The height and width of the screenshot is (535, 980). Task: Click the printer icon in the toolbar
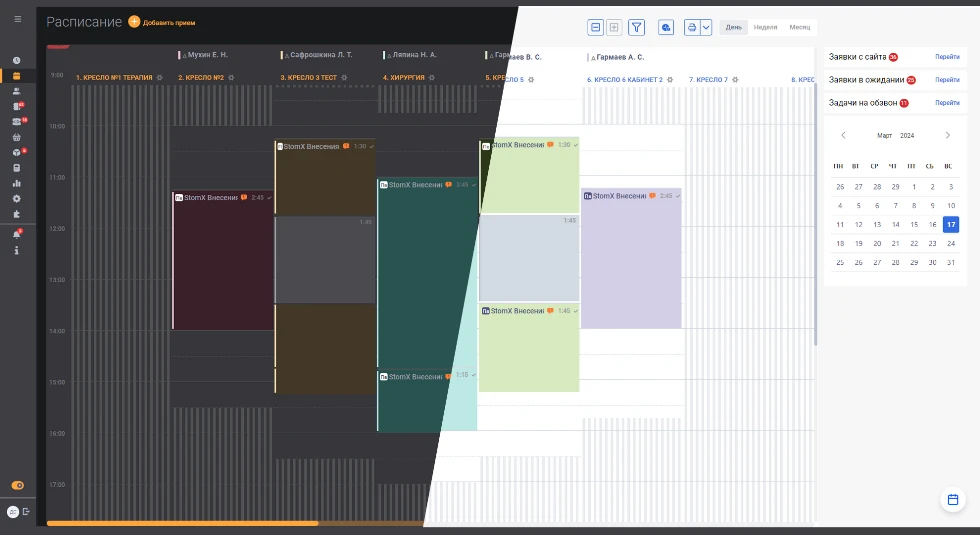pos(692,27)
